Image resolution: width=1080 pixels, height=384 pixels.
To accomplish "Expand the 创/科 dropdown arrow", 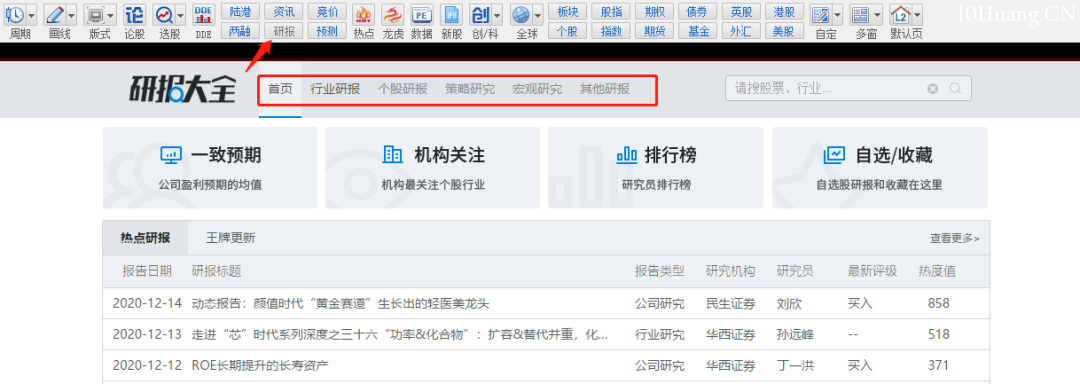I will pos(497,14).
